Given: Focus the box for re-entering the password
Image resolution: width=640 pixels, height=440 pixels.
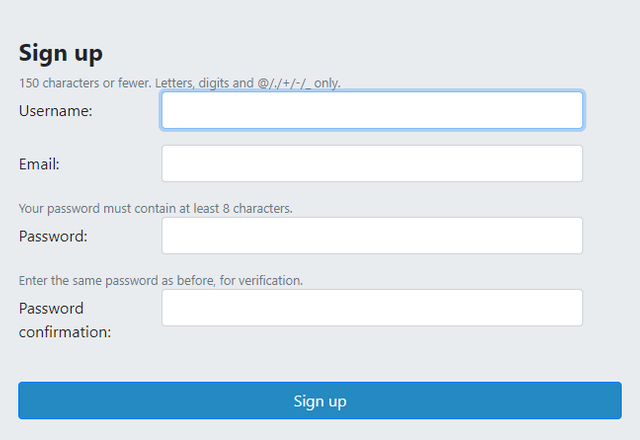Looking at the screenshot, I should click(x=372, y=308).
